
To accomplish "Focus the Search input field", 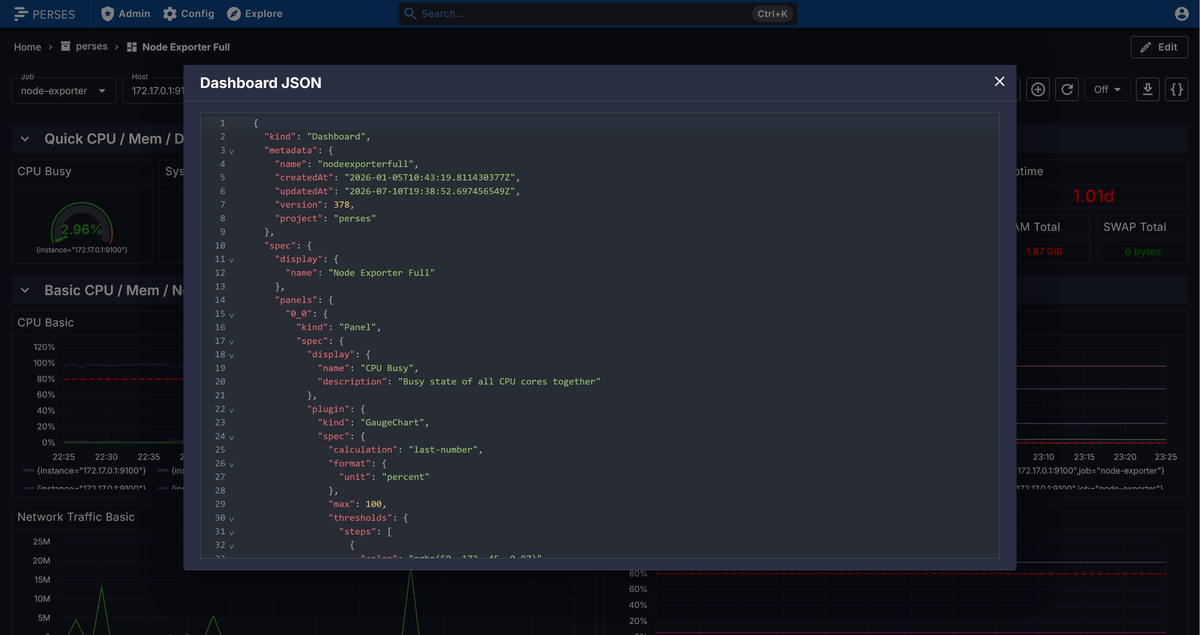I will pyautogui.click(x=584, y=14).
